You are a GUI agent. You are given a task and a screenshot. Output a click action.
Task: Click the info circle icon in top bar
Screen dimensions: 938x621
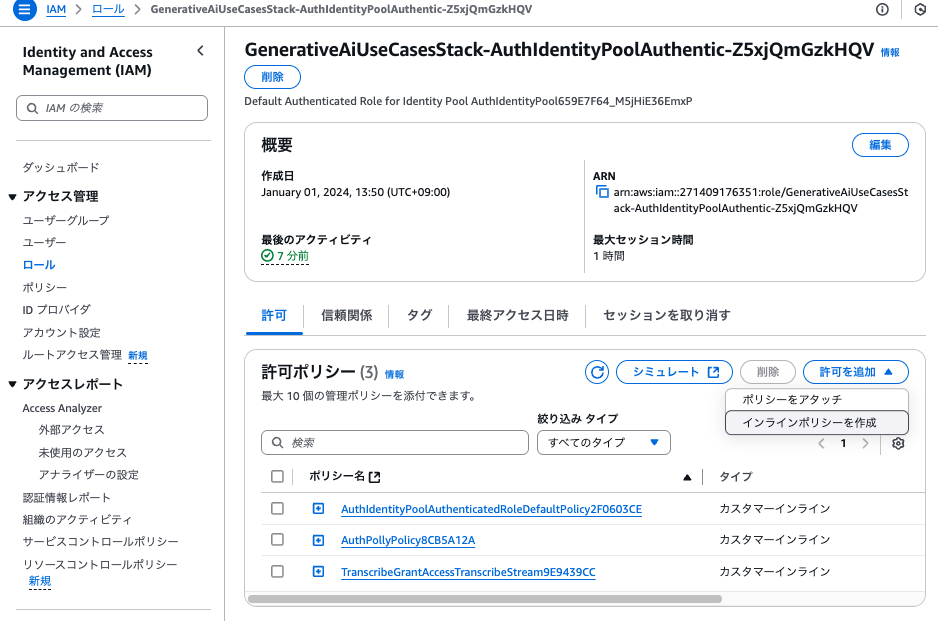pyautogui.click(x=882, y=9)
